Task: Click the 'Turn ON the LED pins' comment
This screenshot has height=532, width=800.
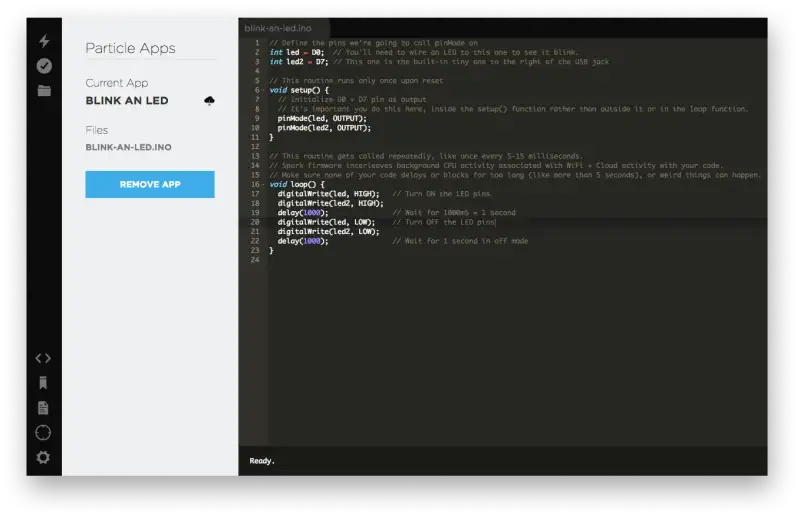Action: (441, 194)
